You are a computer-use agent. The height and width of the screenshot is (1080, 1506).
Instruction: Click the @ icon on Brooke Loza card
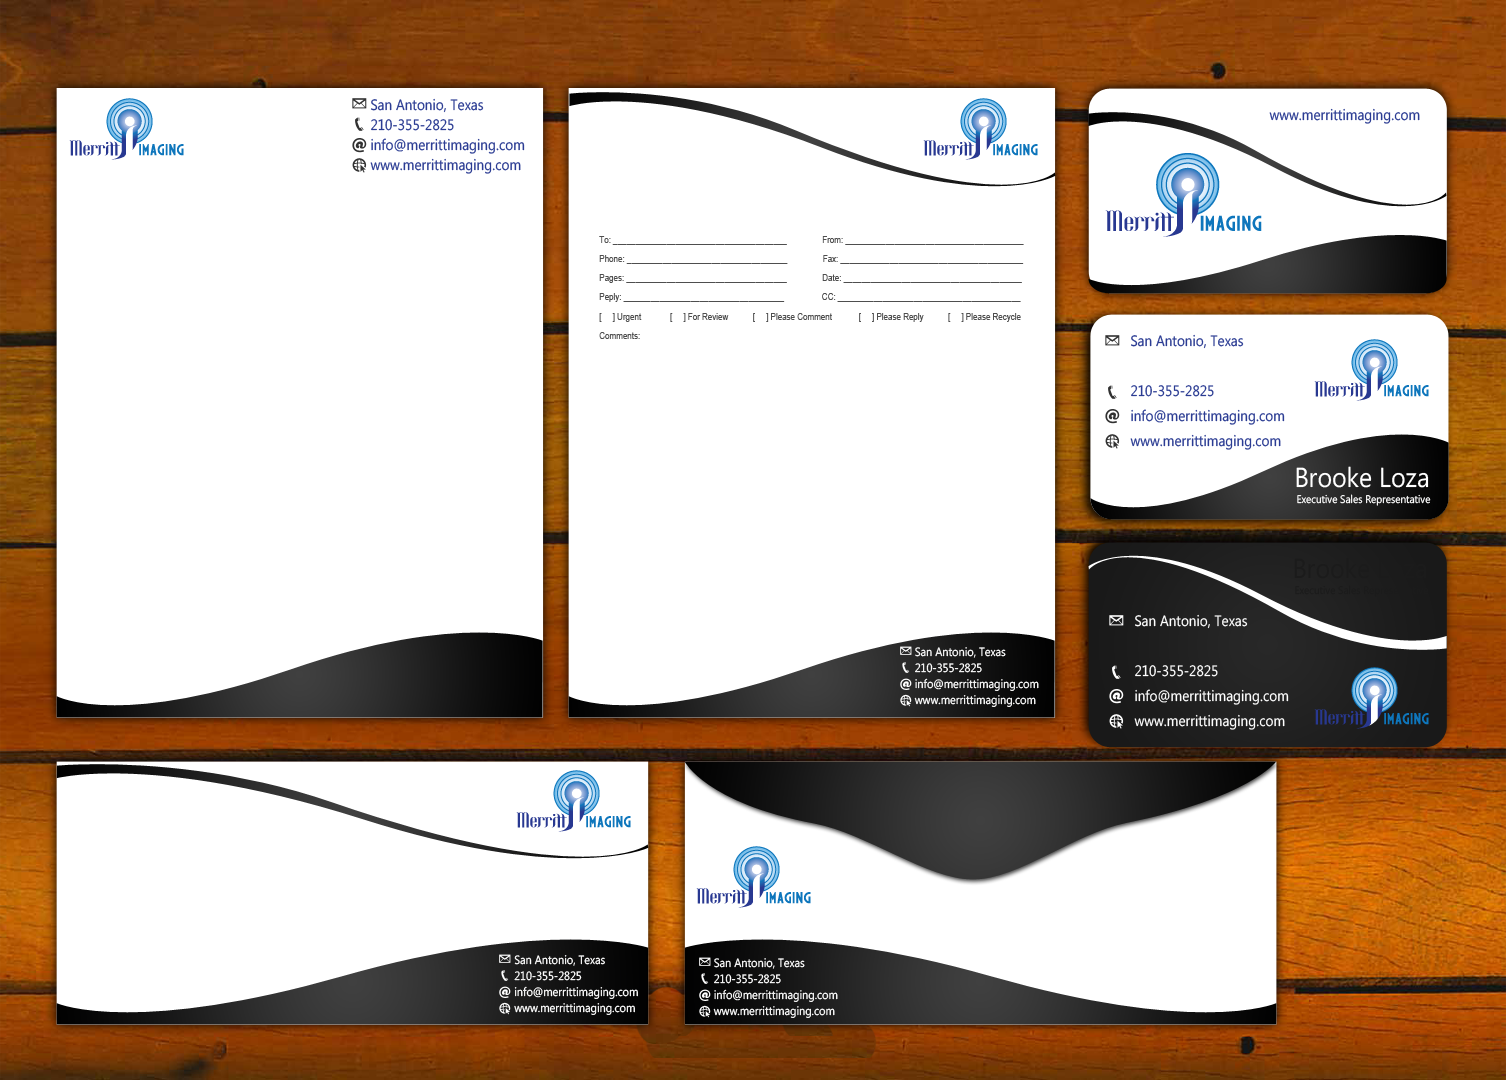pyautogui.click(x=1112, y=416)
